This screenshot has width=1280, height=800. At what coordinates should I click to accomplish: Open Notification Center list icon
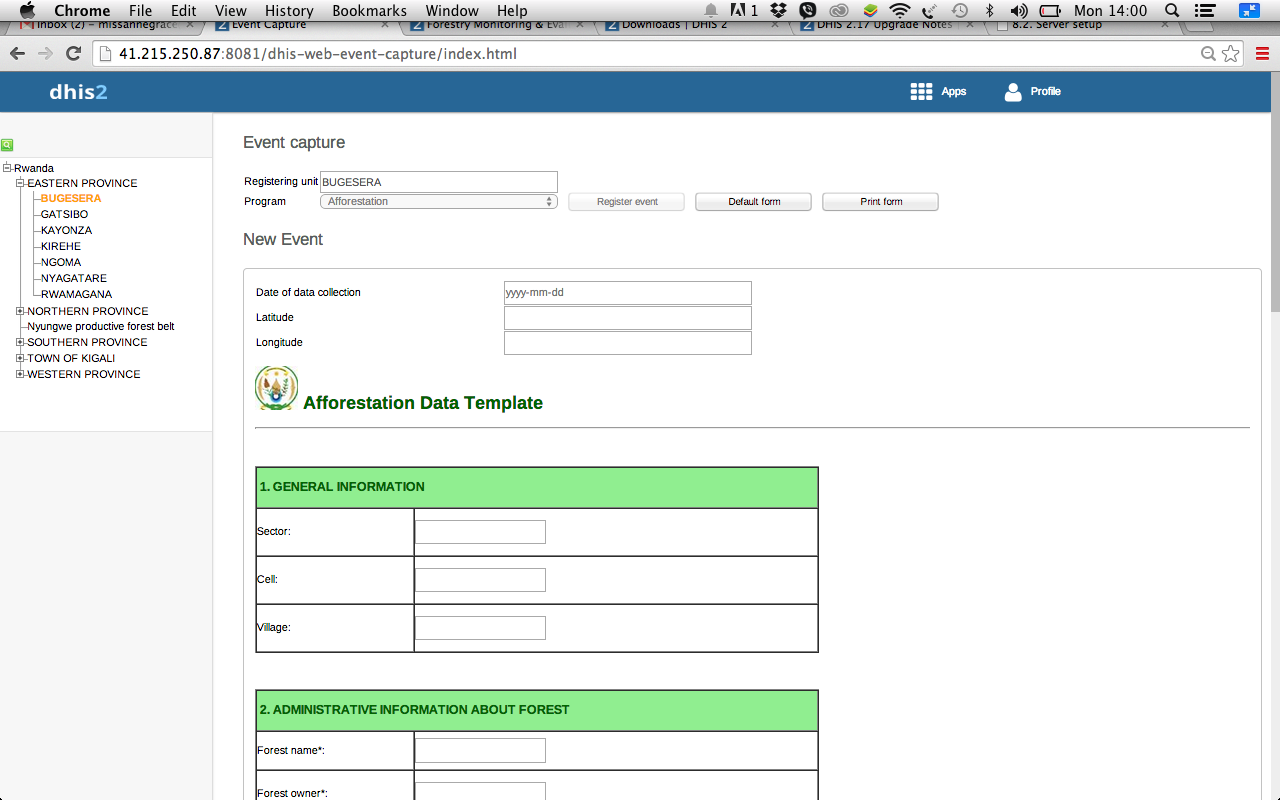point(1205,11)
